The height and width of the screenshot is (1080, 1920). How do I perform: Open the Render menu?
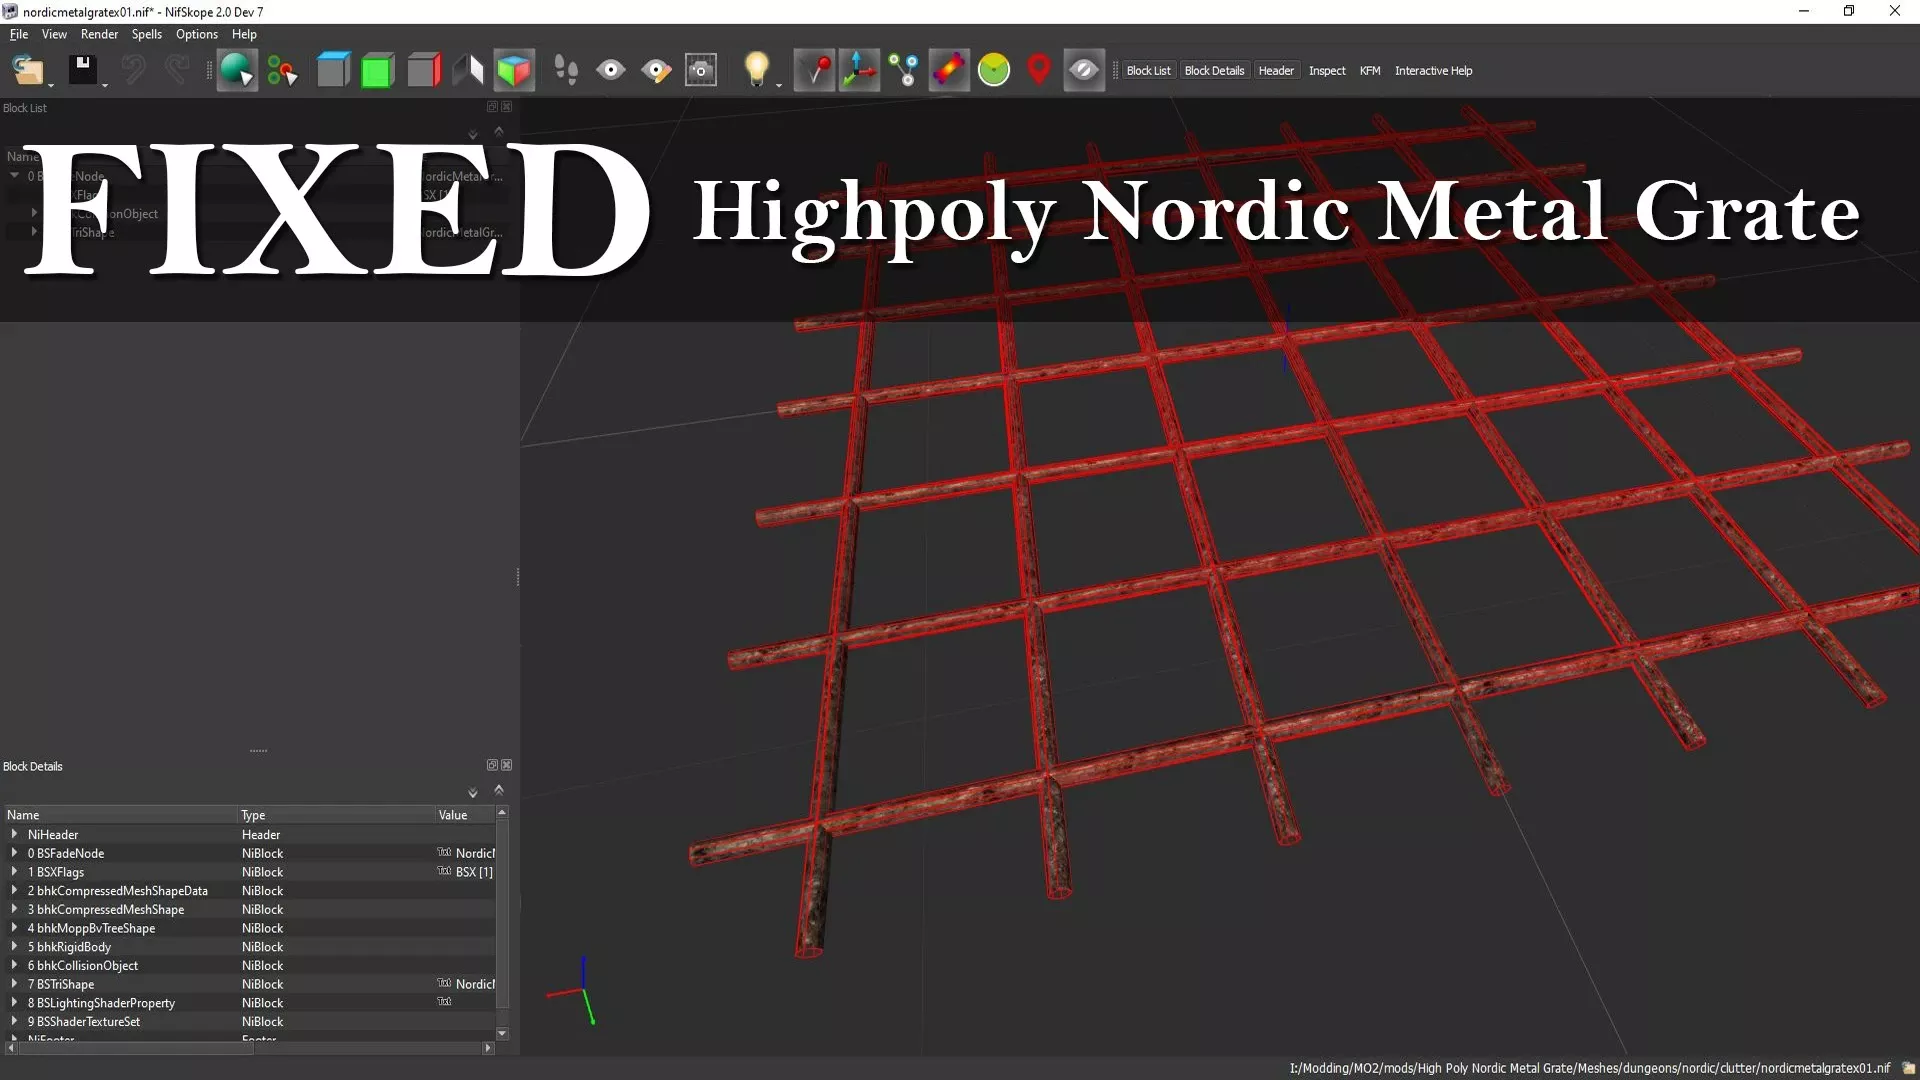click(99, 34)
